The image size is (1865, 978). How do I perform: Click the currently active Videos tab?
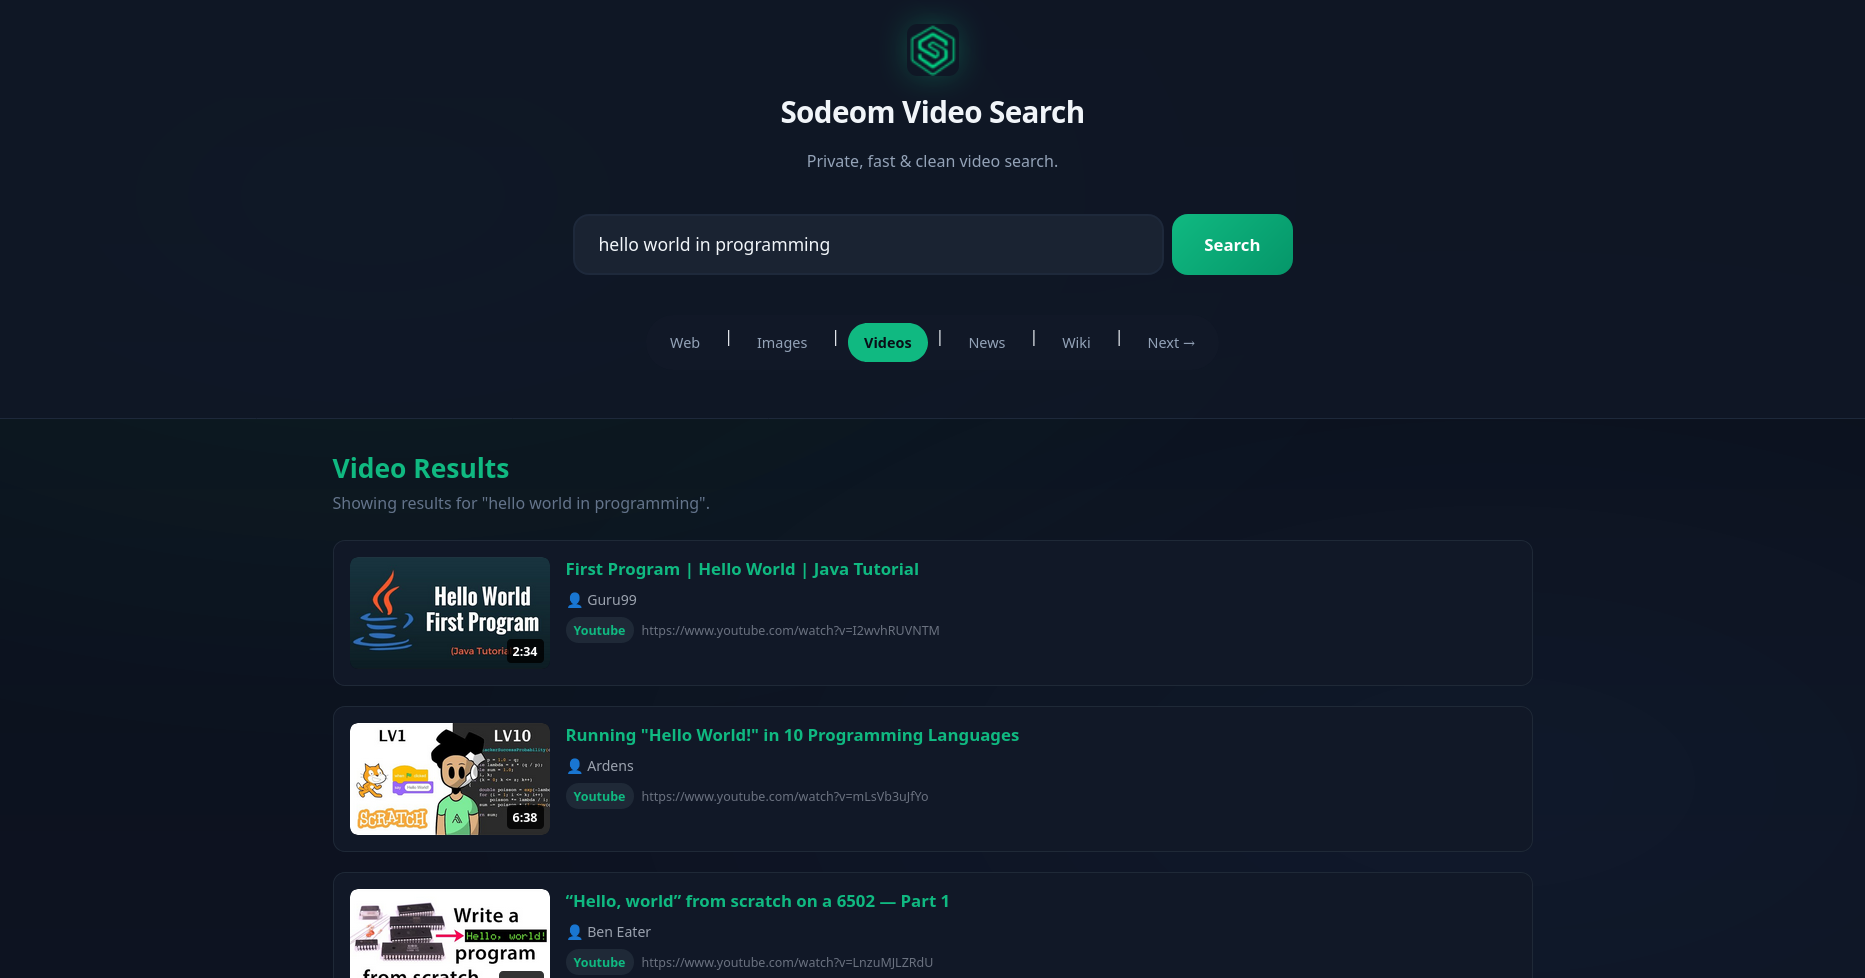(x=887, y=342)
